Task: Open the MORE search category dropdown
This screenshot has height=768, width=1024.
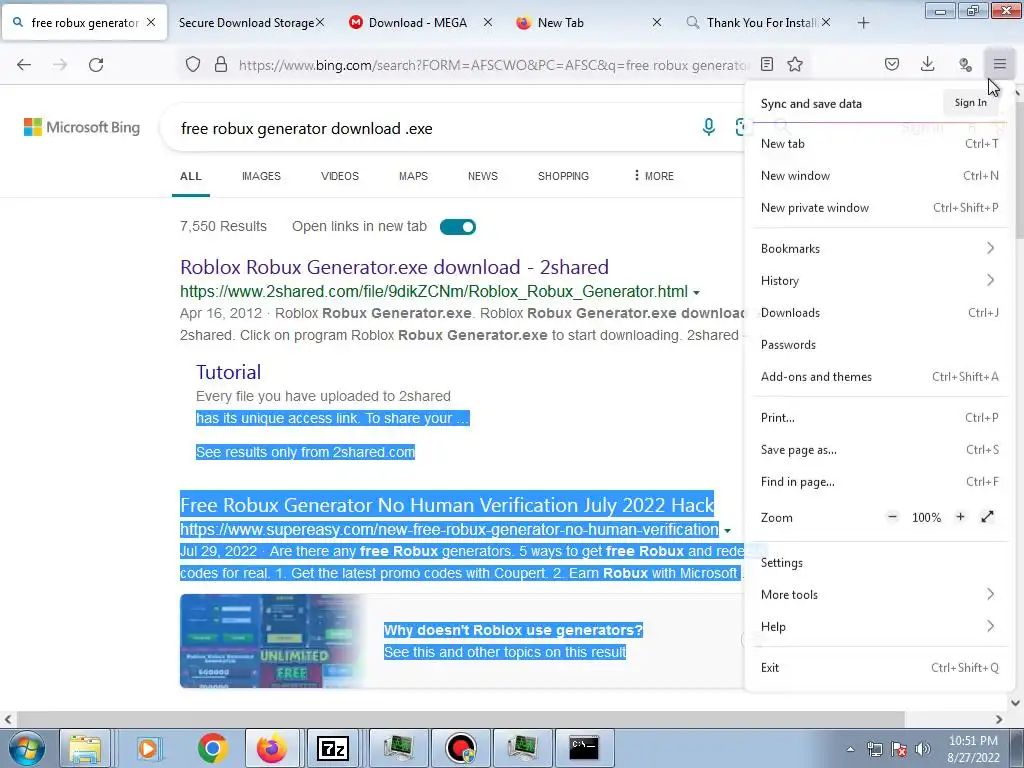Action: 653,176
